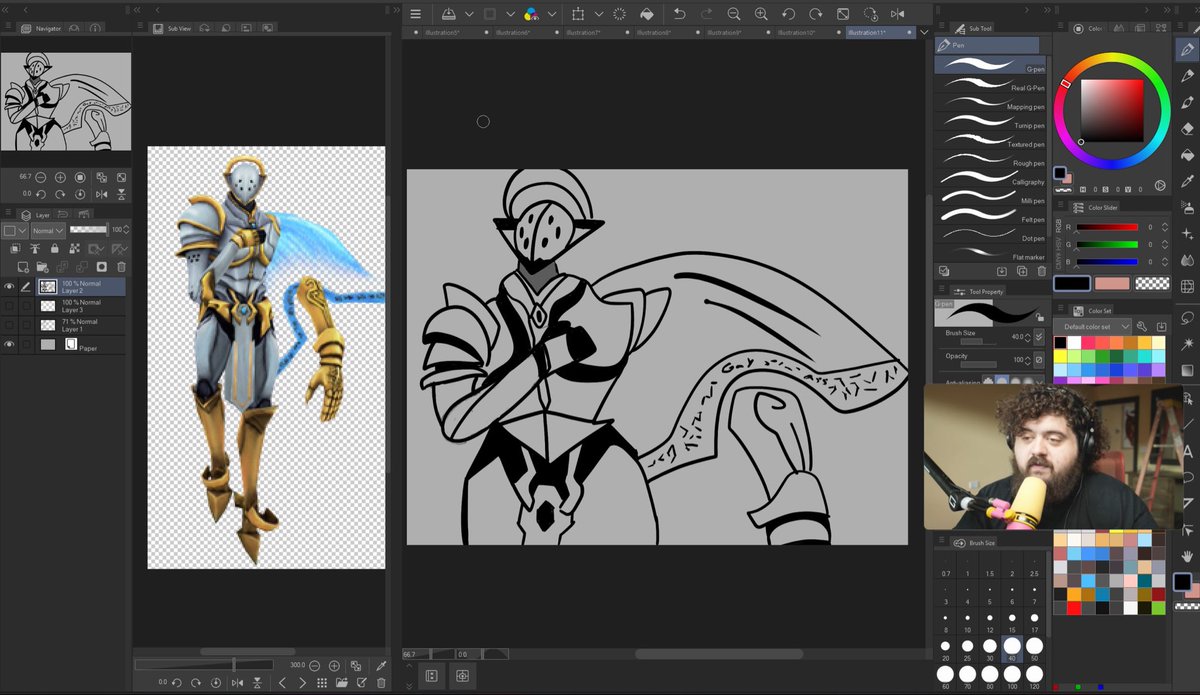This screenshot has height=695, width=1200.
Task: Select the pink sub drawing color swatch
Action: point(1111,283)
